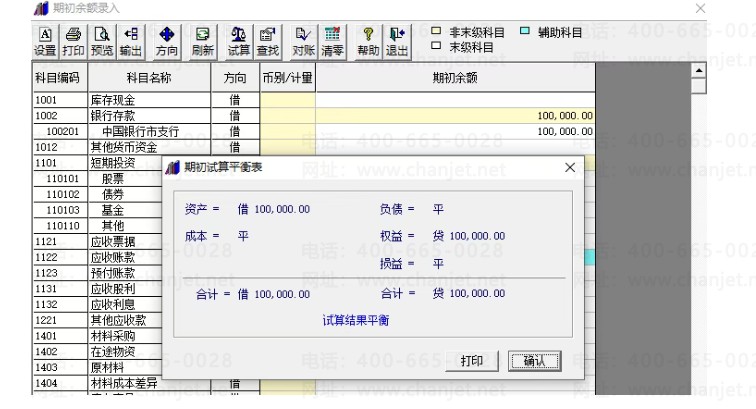Click the 期初试算平衡表 dialog title icon
The width and height of the screenshot is (756, 409).
173,167
